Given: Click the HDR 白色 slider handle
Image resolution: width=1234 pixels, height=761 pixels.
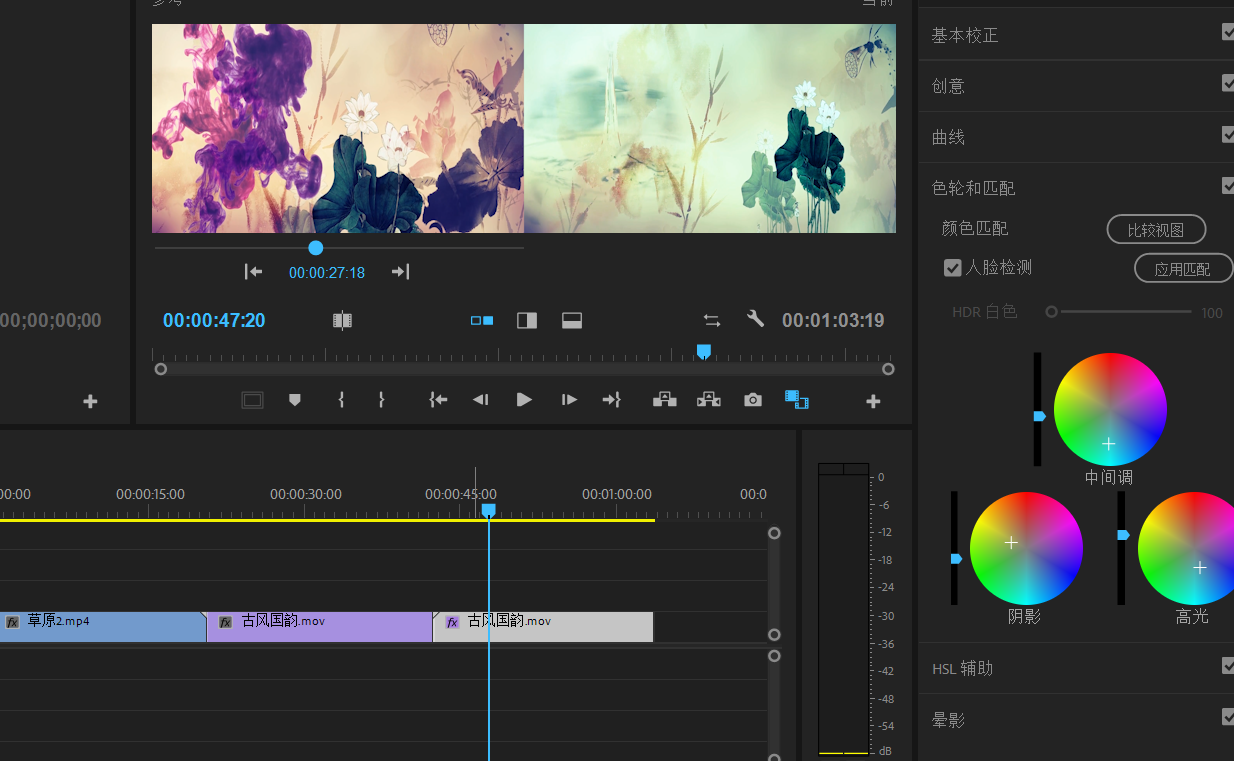Looking at the screenshot, I should click(x=1051, y=312).
